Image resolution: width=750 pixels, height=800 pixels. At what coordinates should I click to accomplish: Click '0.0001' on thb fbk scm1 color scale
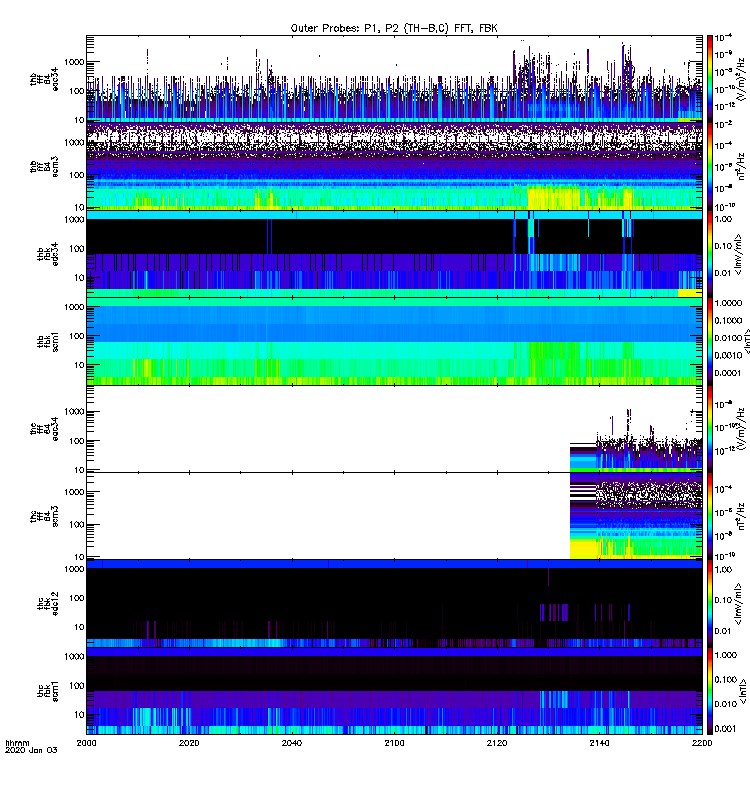coord(727,373)
